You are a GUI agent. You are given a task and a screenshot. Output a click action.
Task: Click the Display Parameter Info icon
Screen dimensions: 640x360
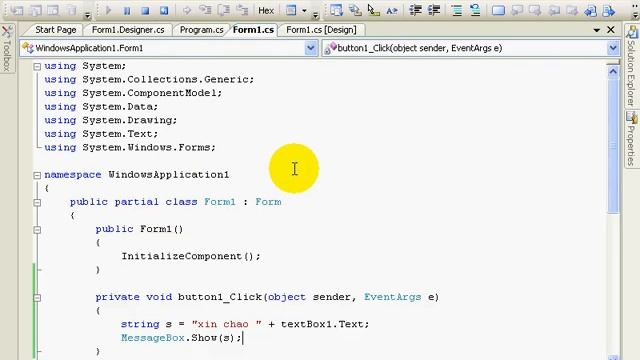pyautogui.click(x=355, y=10)
